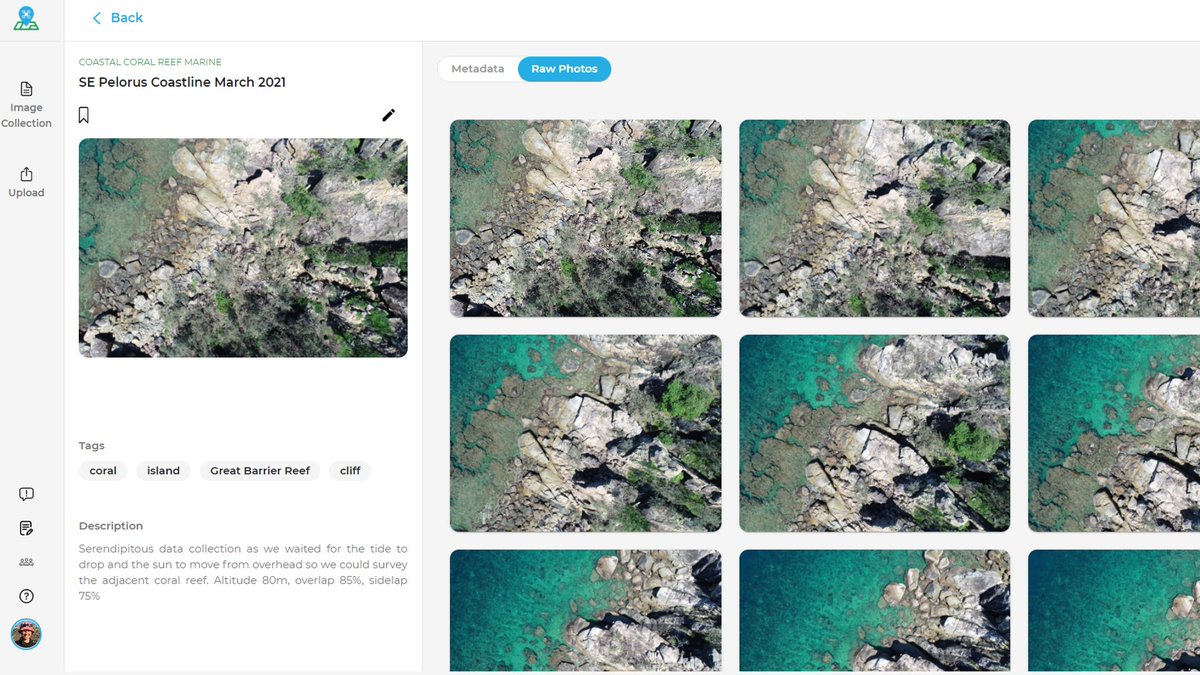Screen dimensions: 1200x675
Task: Open first photo in the third row
Action: [585, 610]
